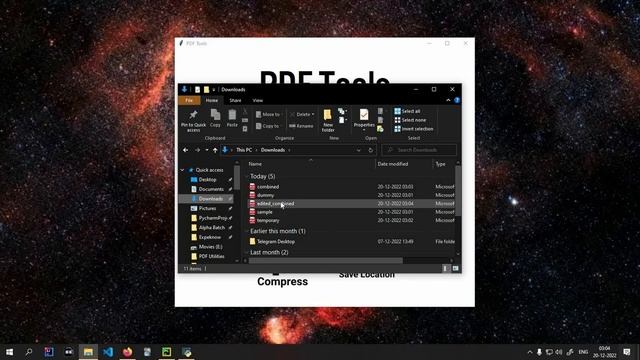Screen dimensions: 640x360
Task: Open the Windows Start menu
Action: click(9, 352)
